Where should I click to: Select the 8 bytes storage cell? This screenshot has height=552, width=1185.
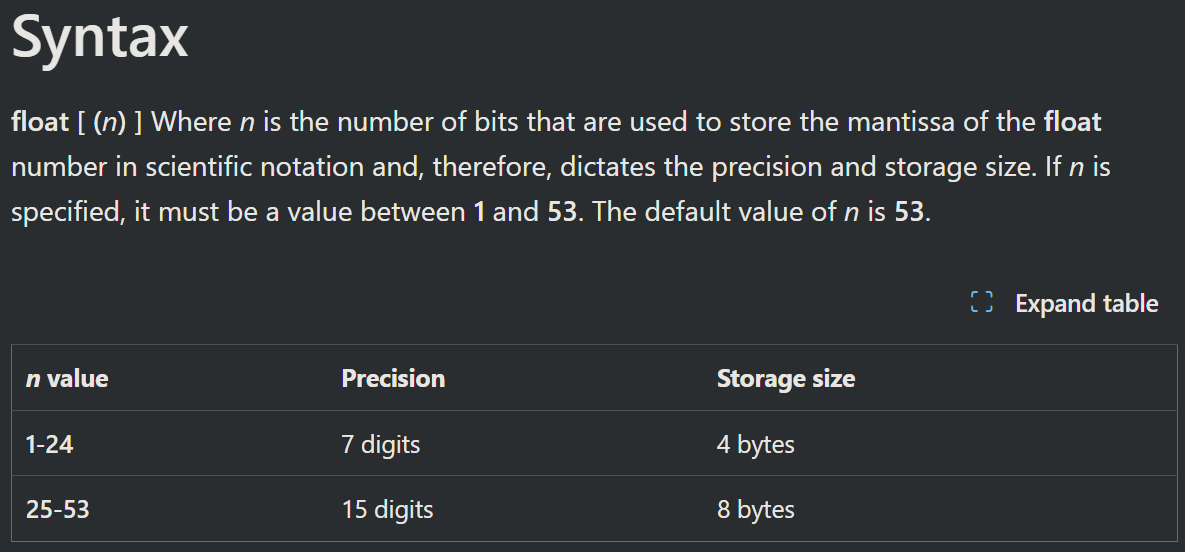pyautogui.click(x=755, y=509)
